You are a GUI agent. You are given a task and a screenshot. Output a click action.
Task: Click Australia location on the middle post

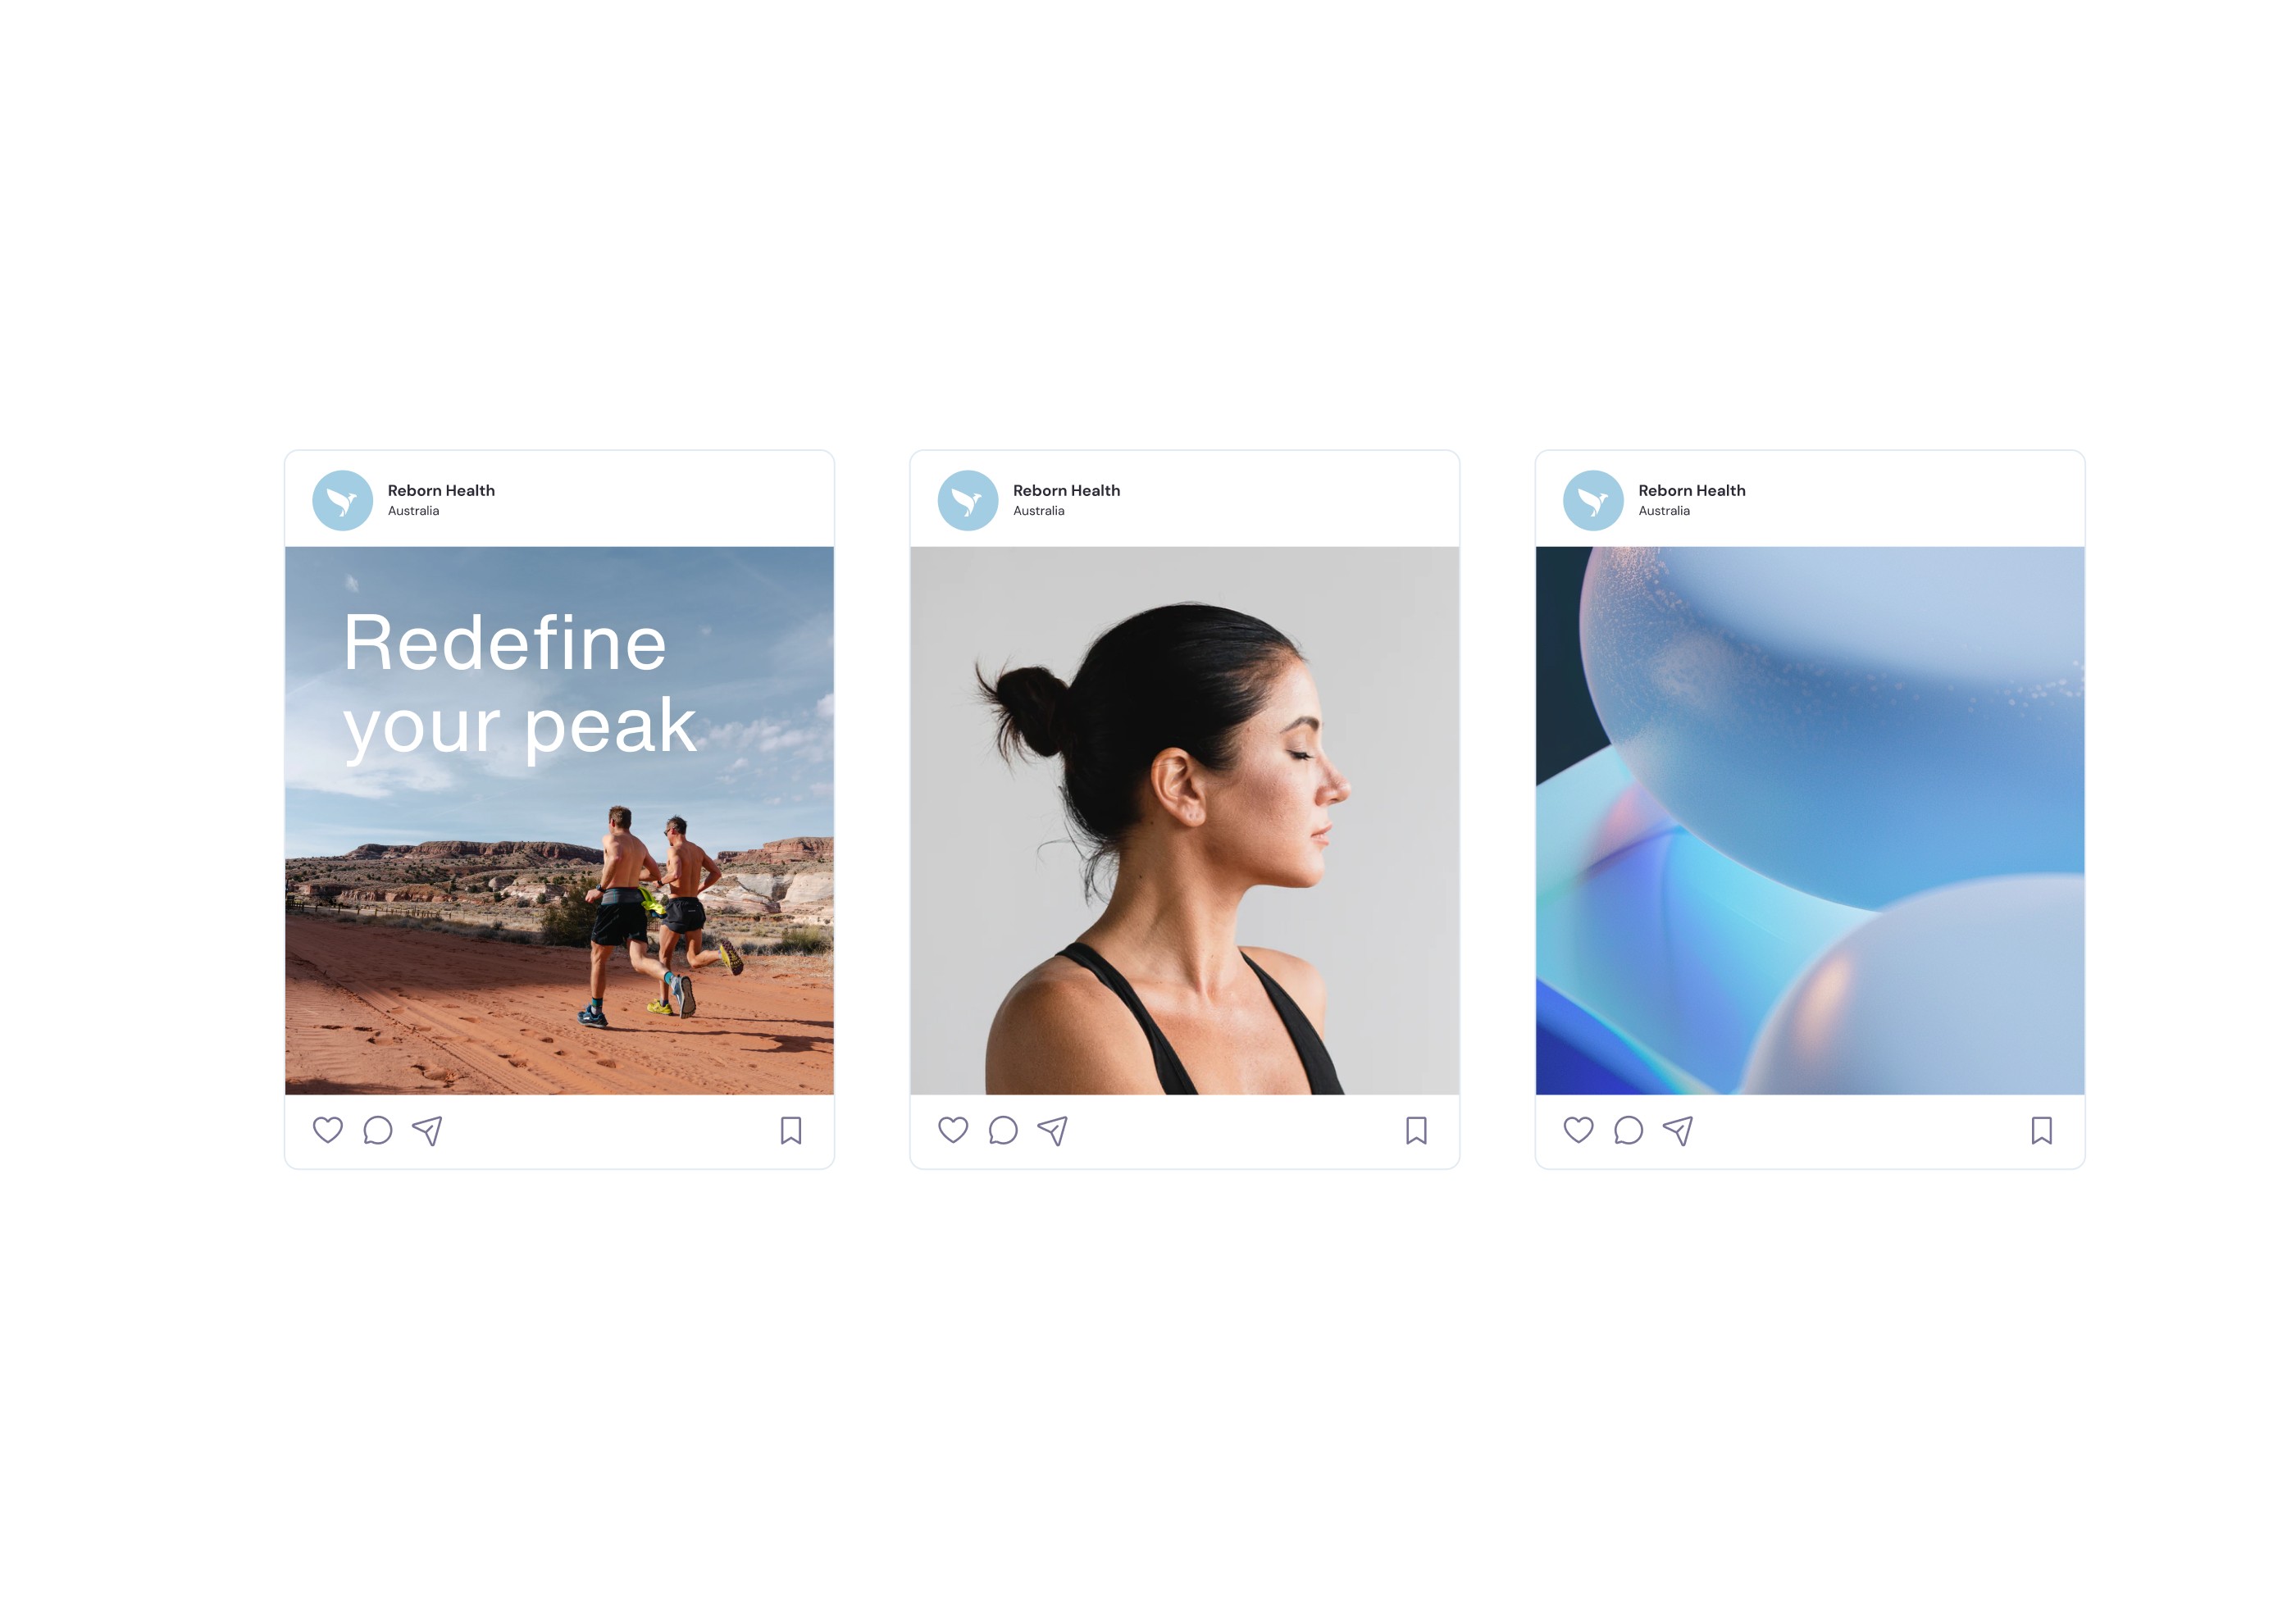click(x=1038, y=511)
